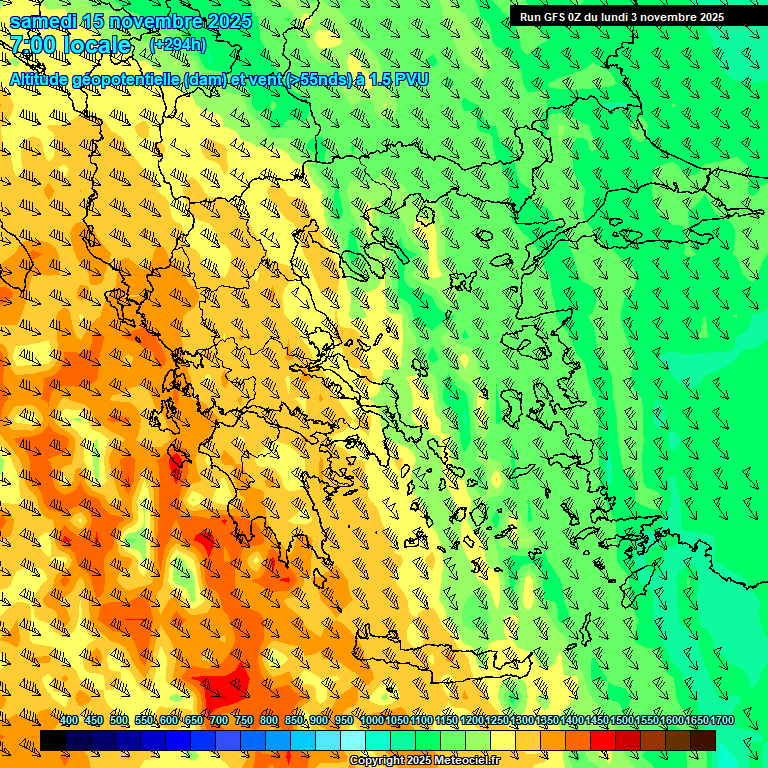The width and height of the screenshot is (768, 768).
Task: Select the '(+294h)' forecast offset text
Action: [178, 45]
